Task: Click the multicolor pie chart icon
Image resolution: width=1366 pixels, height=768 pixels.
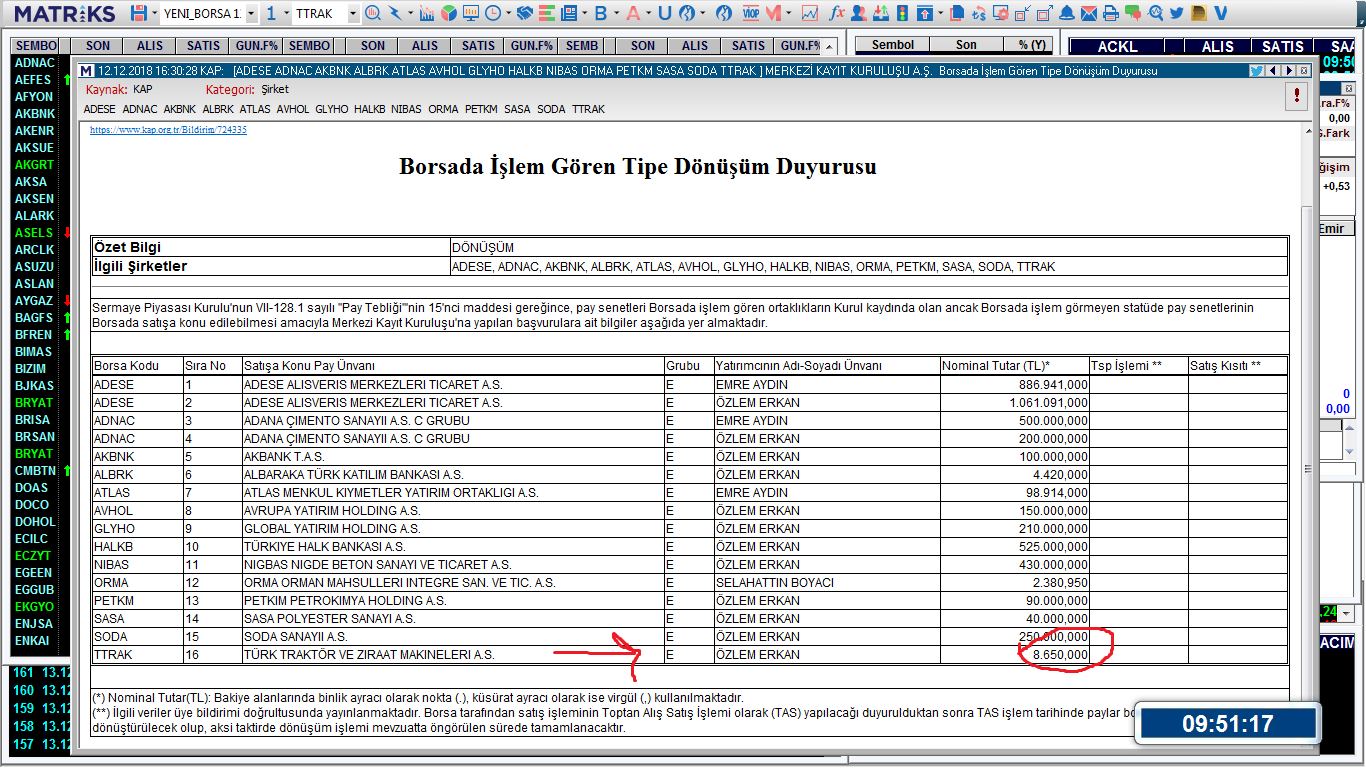Action: [449, 13]
